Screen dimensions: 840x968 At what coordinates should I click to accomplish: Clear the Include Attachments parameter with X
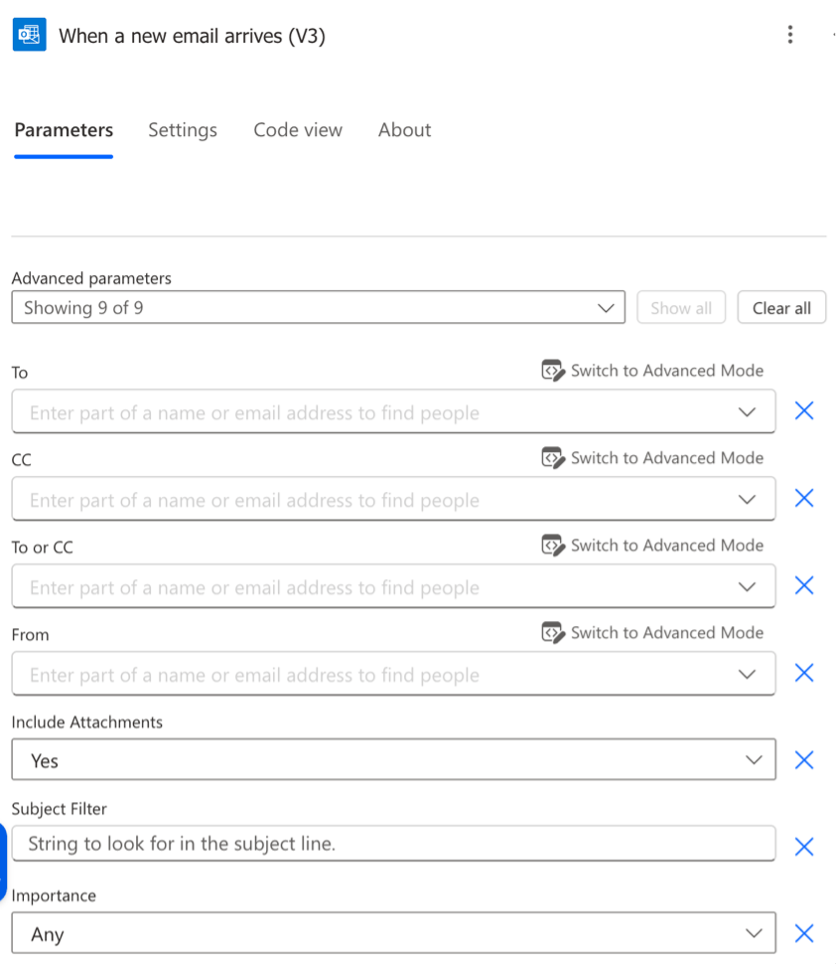click(804, 759)
